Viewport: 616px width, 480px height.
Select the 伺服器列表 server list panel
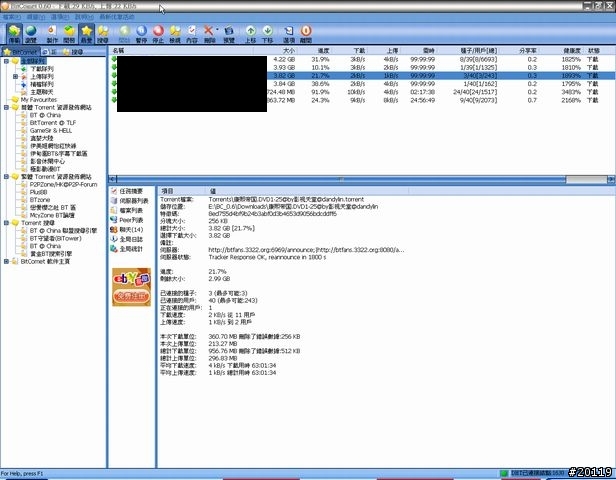(x=130, y=201)
